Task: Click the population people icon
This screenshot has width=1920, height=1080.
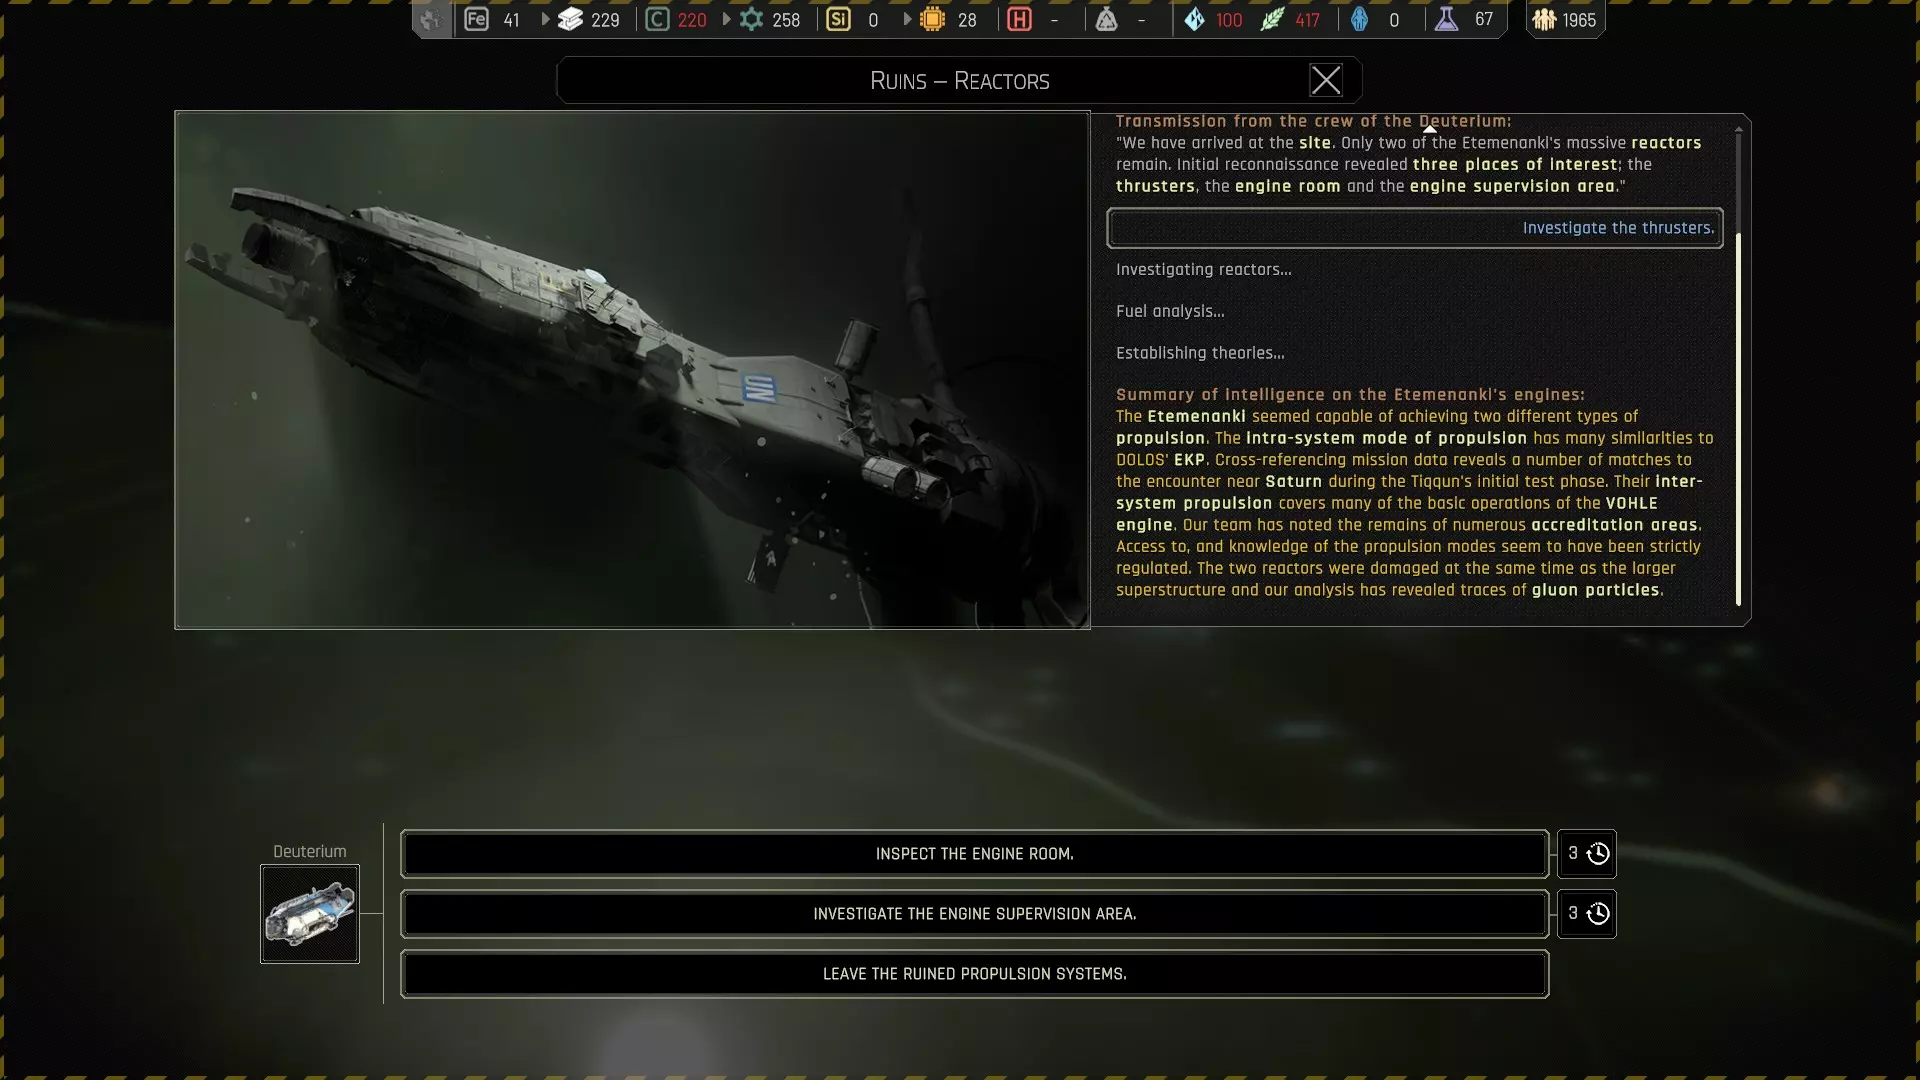Action: click(1544, 19)
